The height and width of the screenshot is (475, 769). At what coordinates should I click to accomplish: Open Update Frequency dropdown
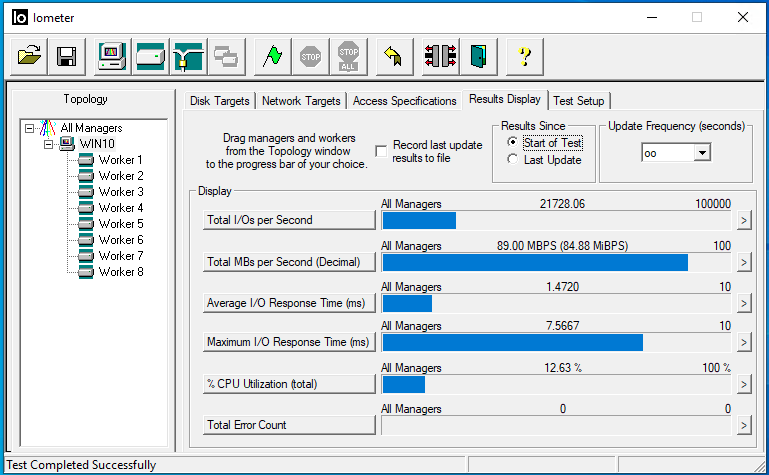tap(702, 153)
